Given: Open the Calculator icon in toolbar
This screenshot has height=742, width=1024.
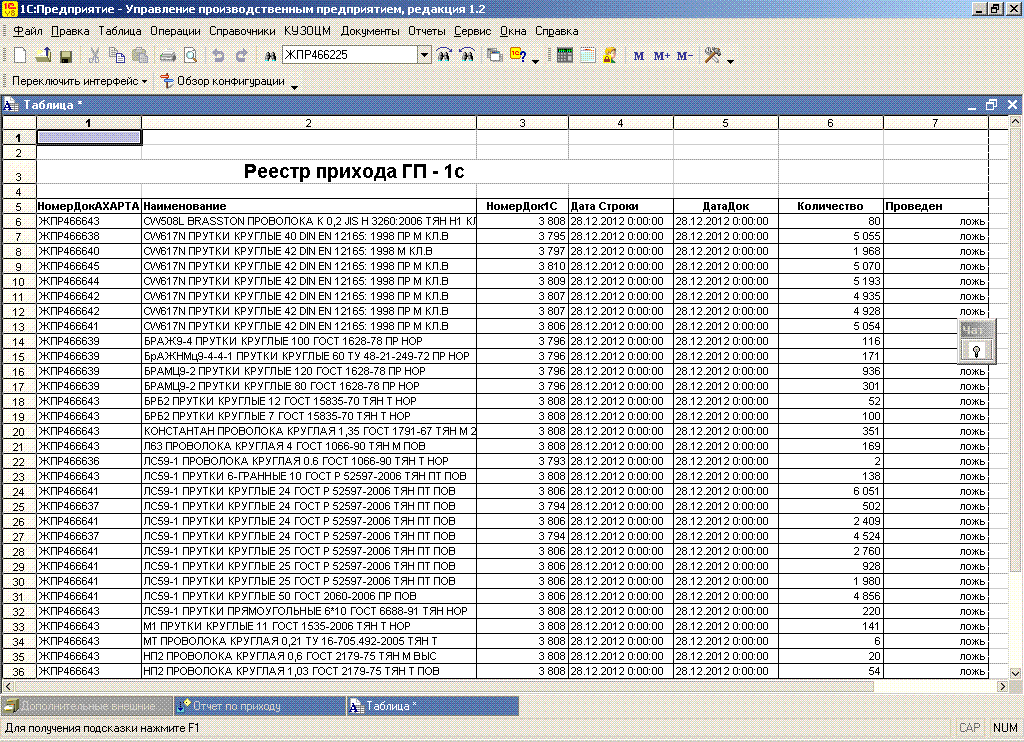Looking at the screenshot, I should pos(565,56).
